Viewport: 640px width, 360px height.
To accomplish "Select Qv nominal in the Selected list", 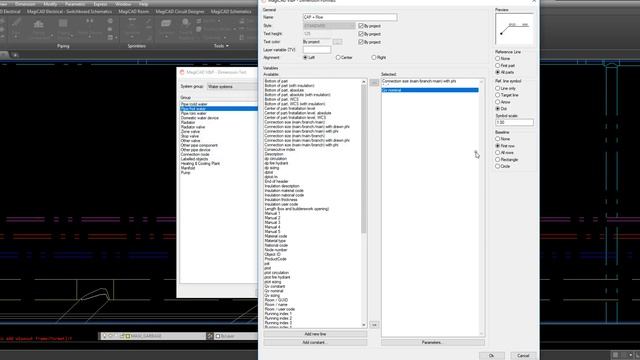I will pyautogui.click(x=430, y=90).
